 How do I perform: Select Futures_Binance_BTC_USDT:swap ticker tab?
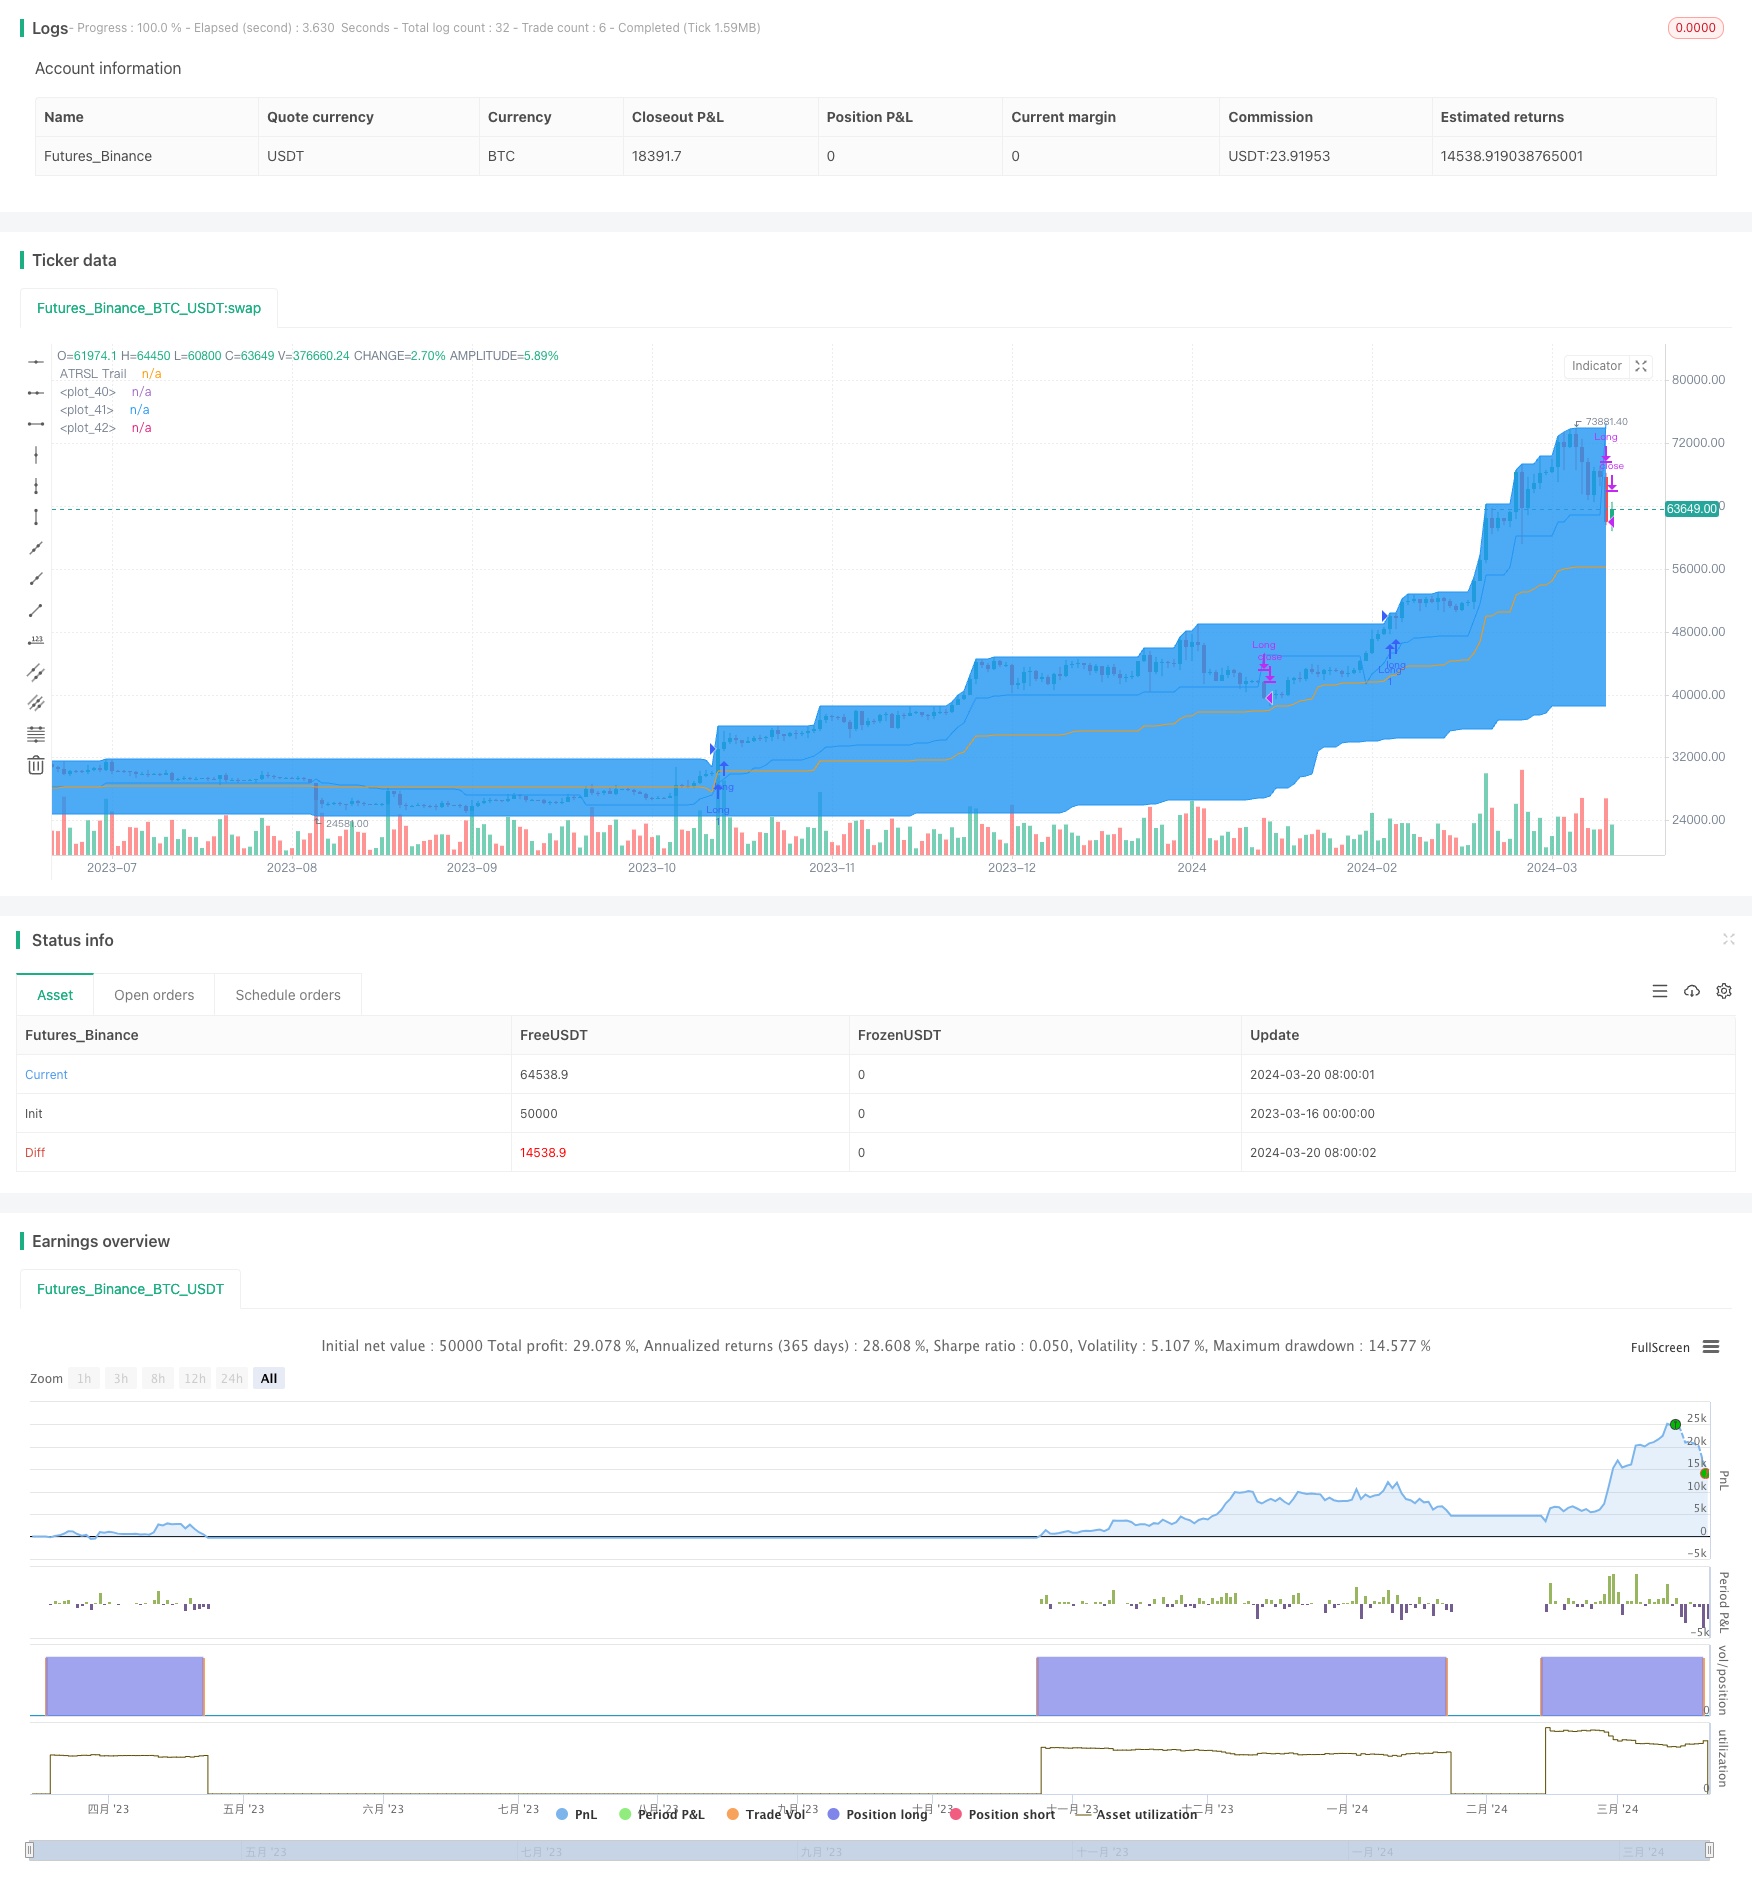click(149, 308)
